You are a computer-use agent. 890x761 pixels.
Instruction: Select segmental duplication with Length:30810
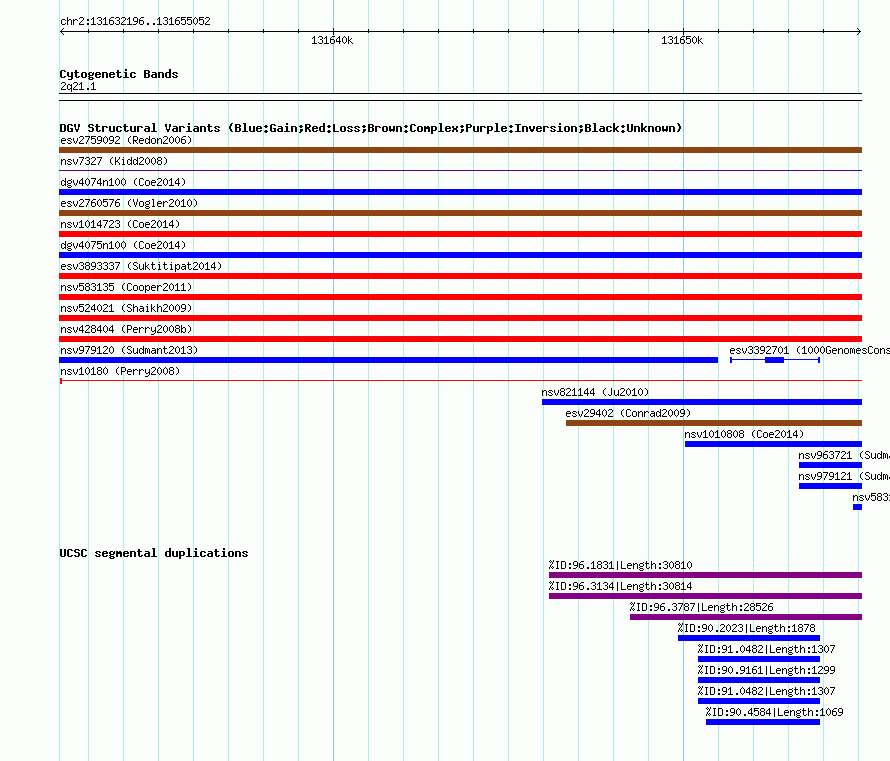(x=704, y=575)
